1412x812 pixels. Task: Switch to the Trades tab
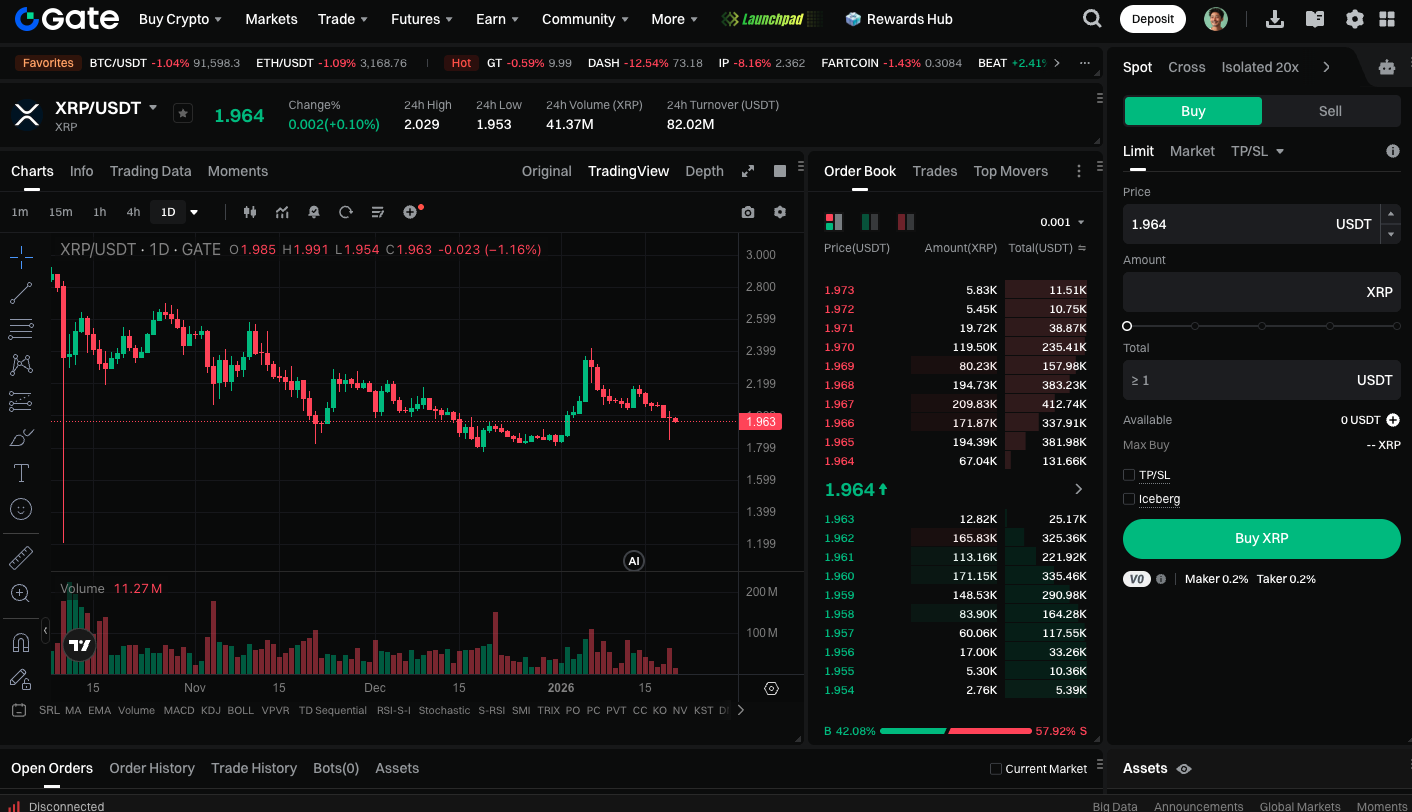(x=934, y=171)
